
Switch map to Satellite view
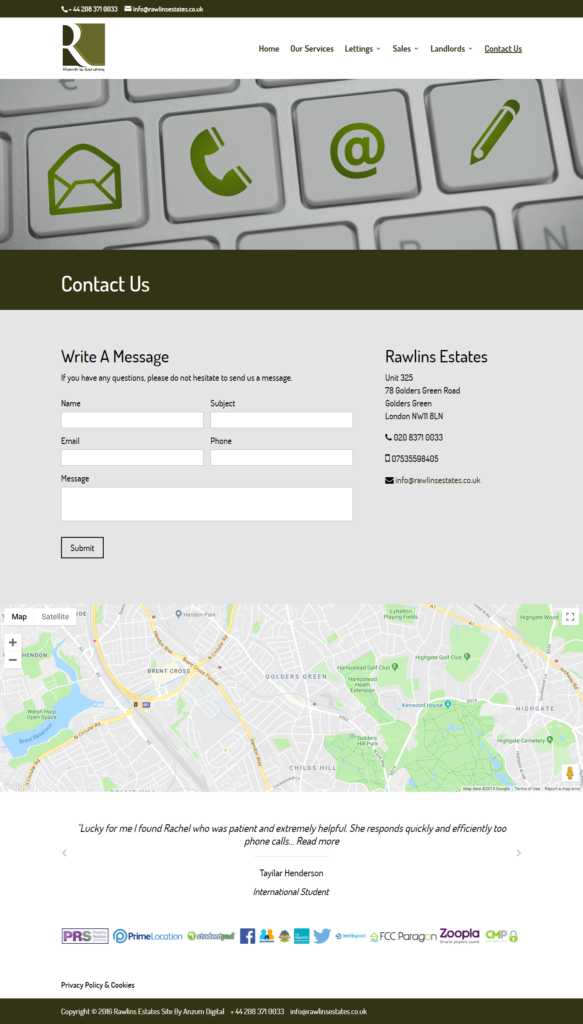tap(55, 616)
